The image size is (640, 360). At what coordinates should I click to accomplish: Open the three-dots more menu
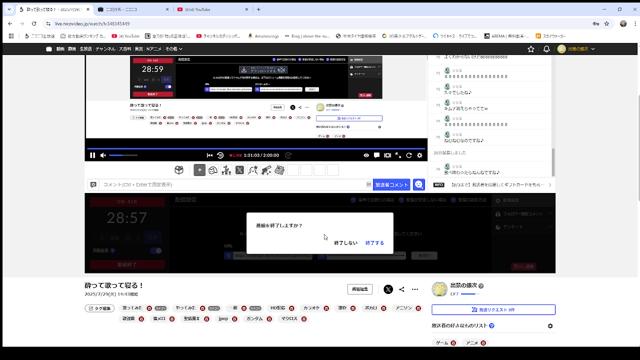pos(415,289)
